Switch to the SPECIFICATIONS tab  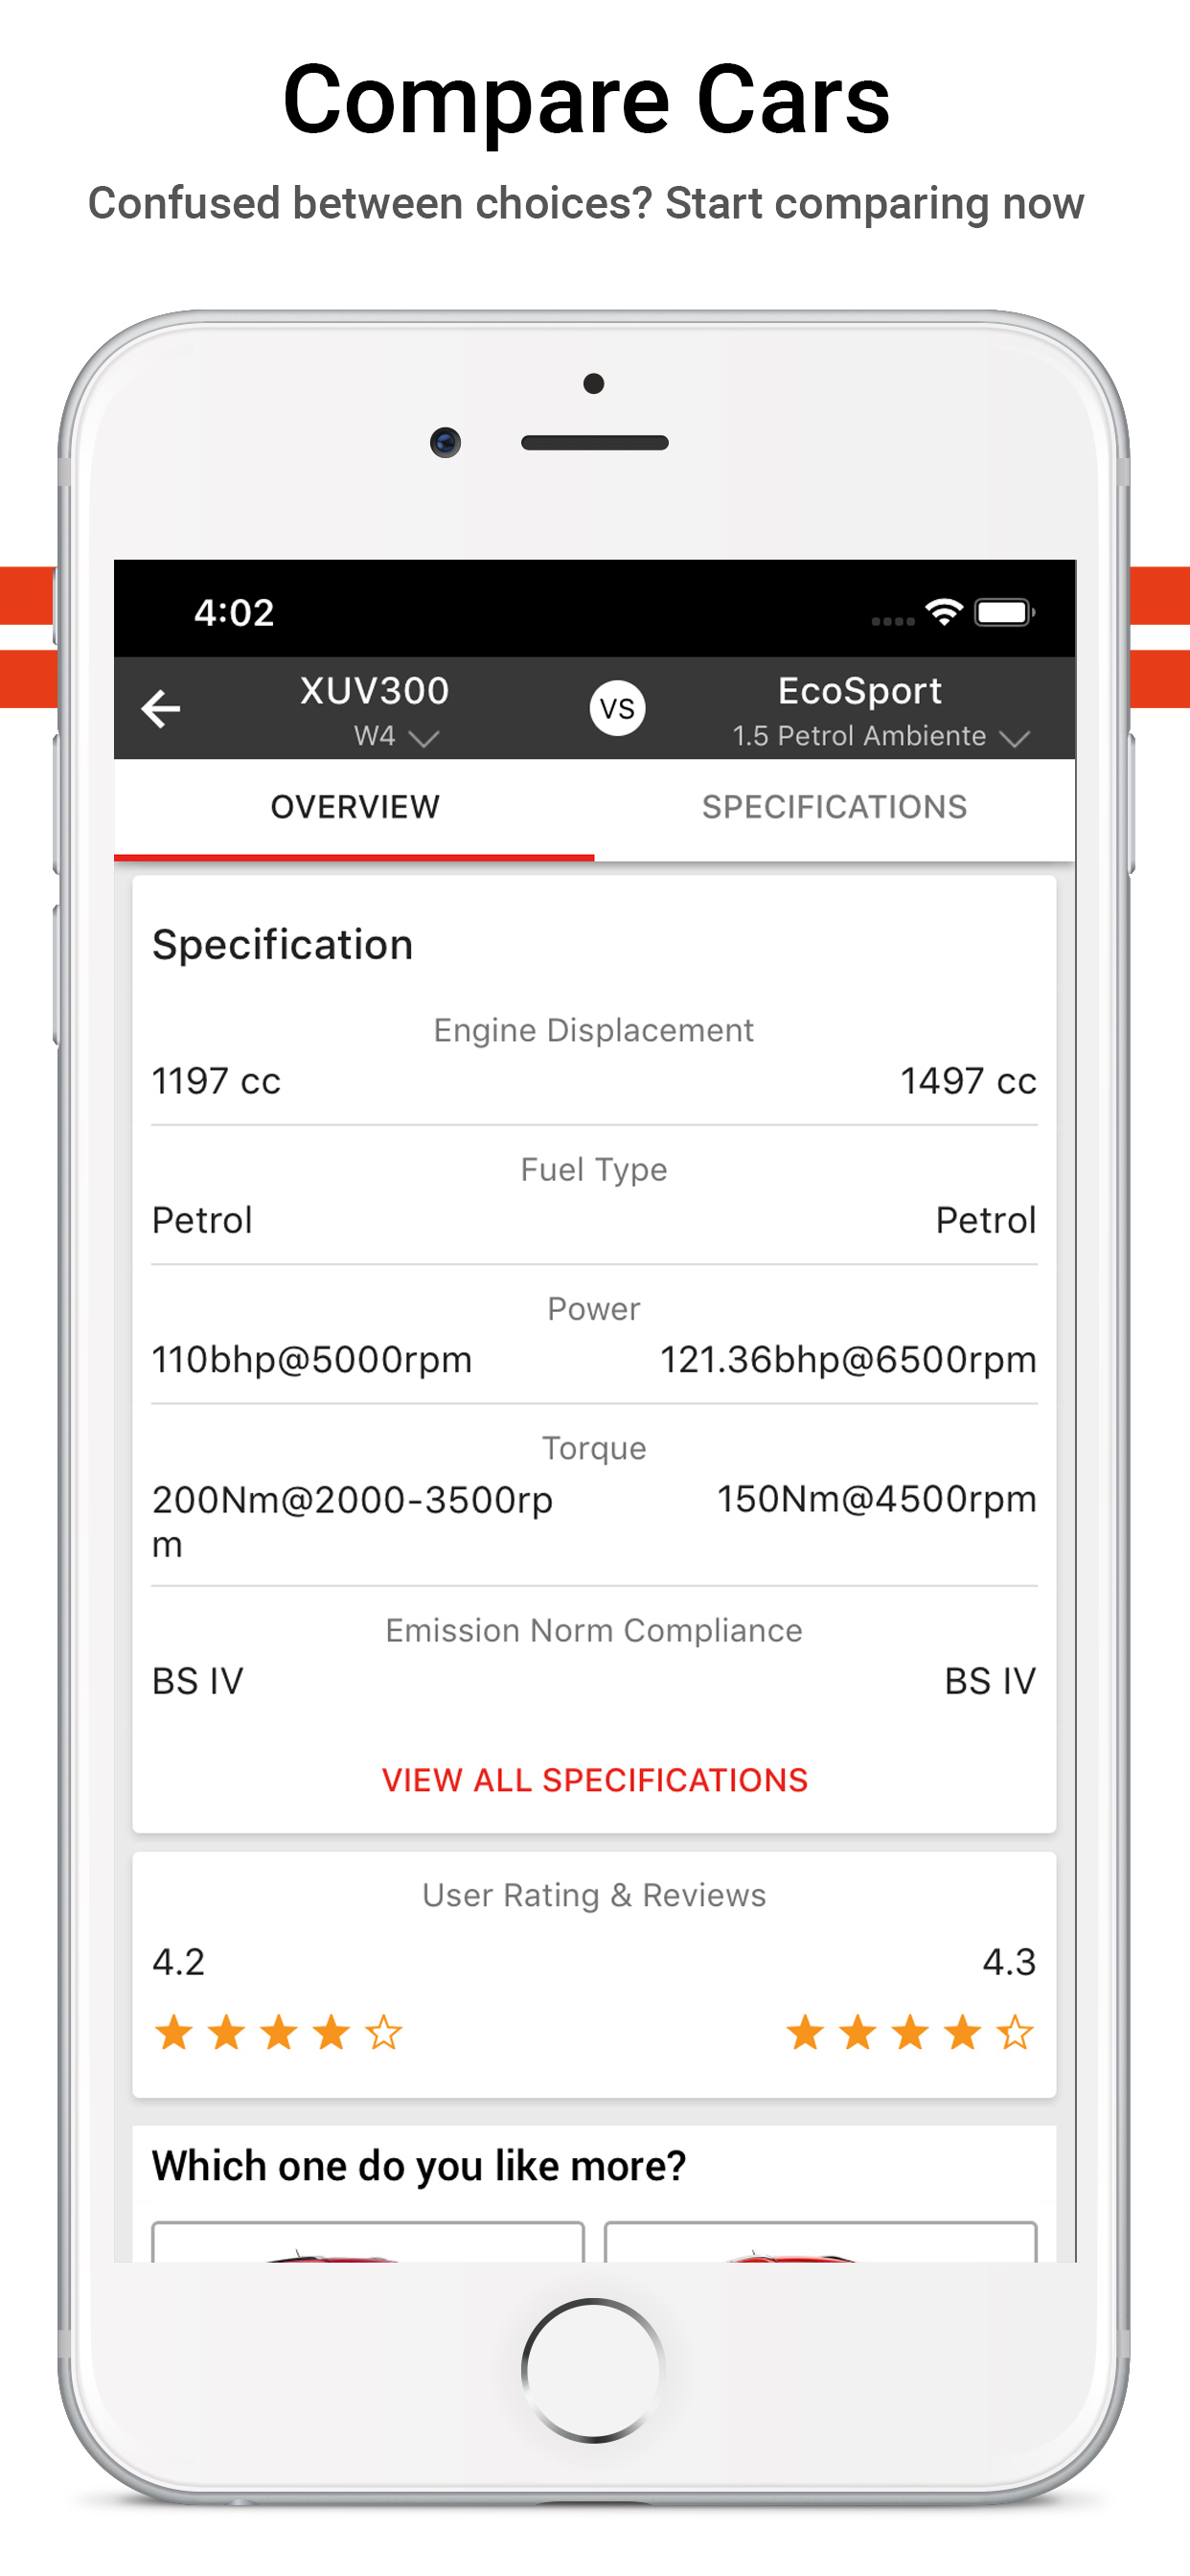[x=834, y=808]
